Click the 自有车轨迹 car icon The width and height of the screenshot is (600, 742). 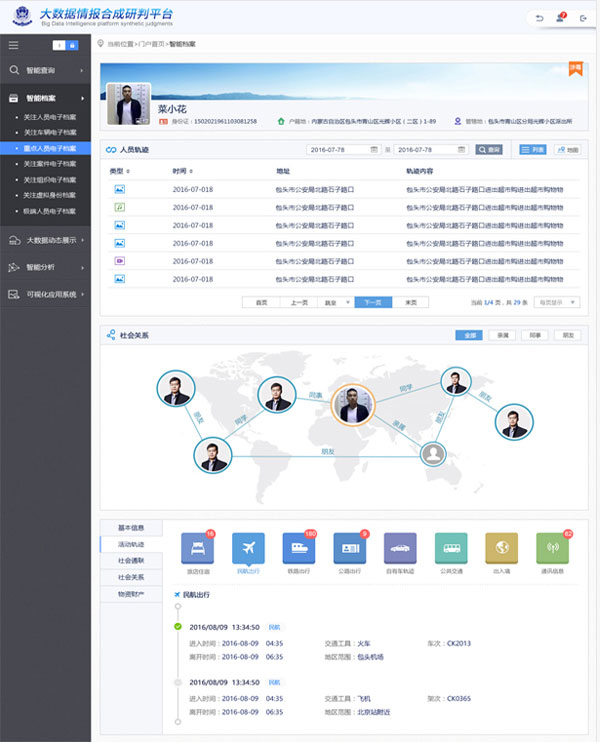point(400,549)
